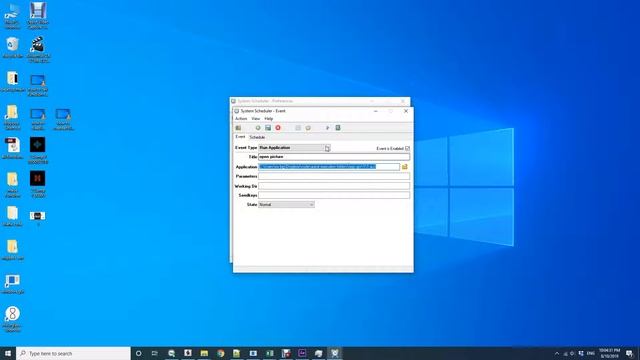Click the greyed round toolbar icon after the grid
This screenshot has height=360, width=640.
308,128
